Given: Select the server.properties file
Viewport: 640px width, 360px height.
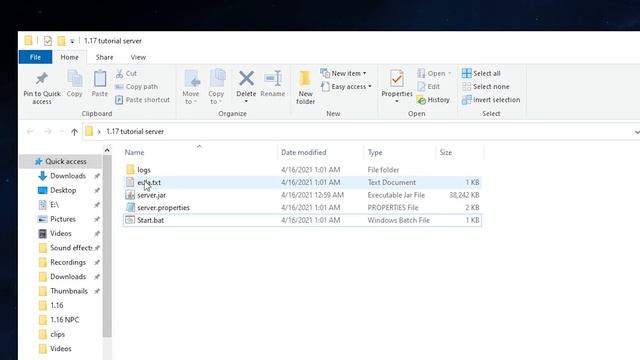Looking at the screenshot, I should (302, 207).
